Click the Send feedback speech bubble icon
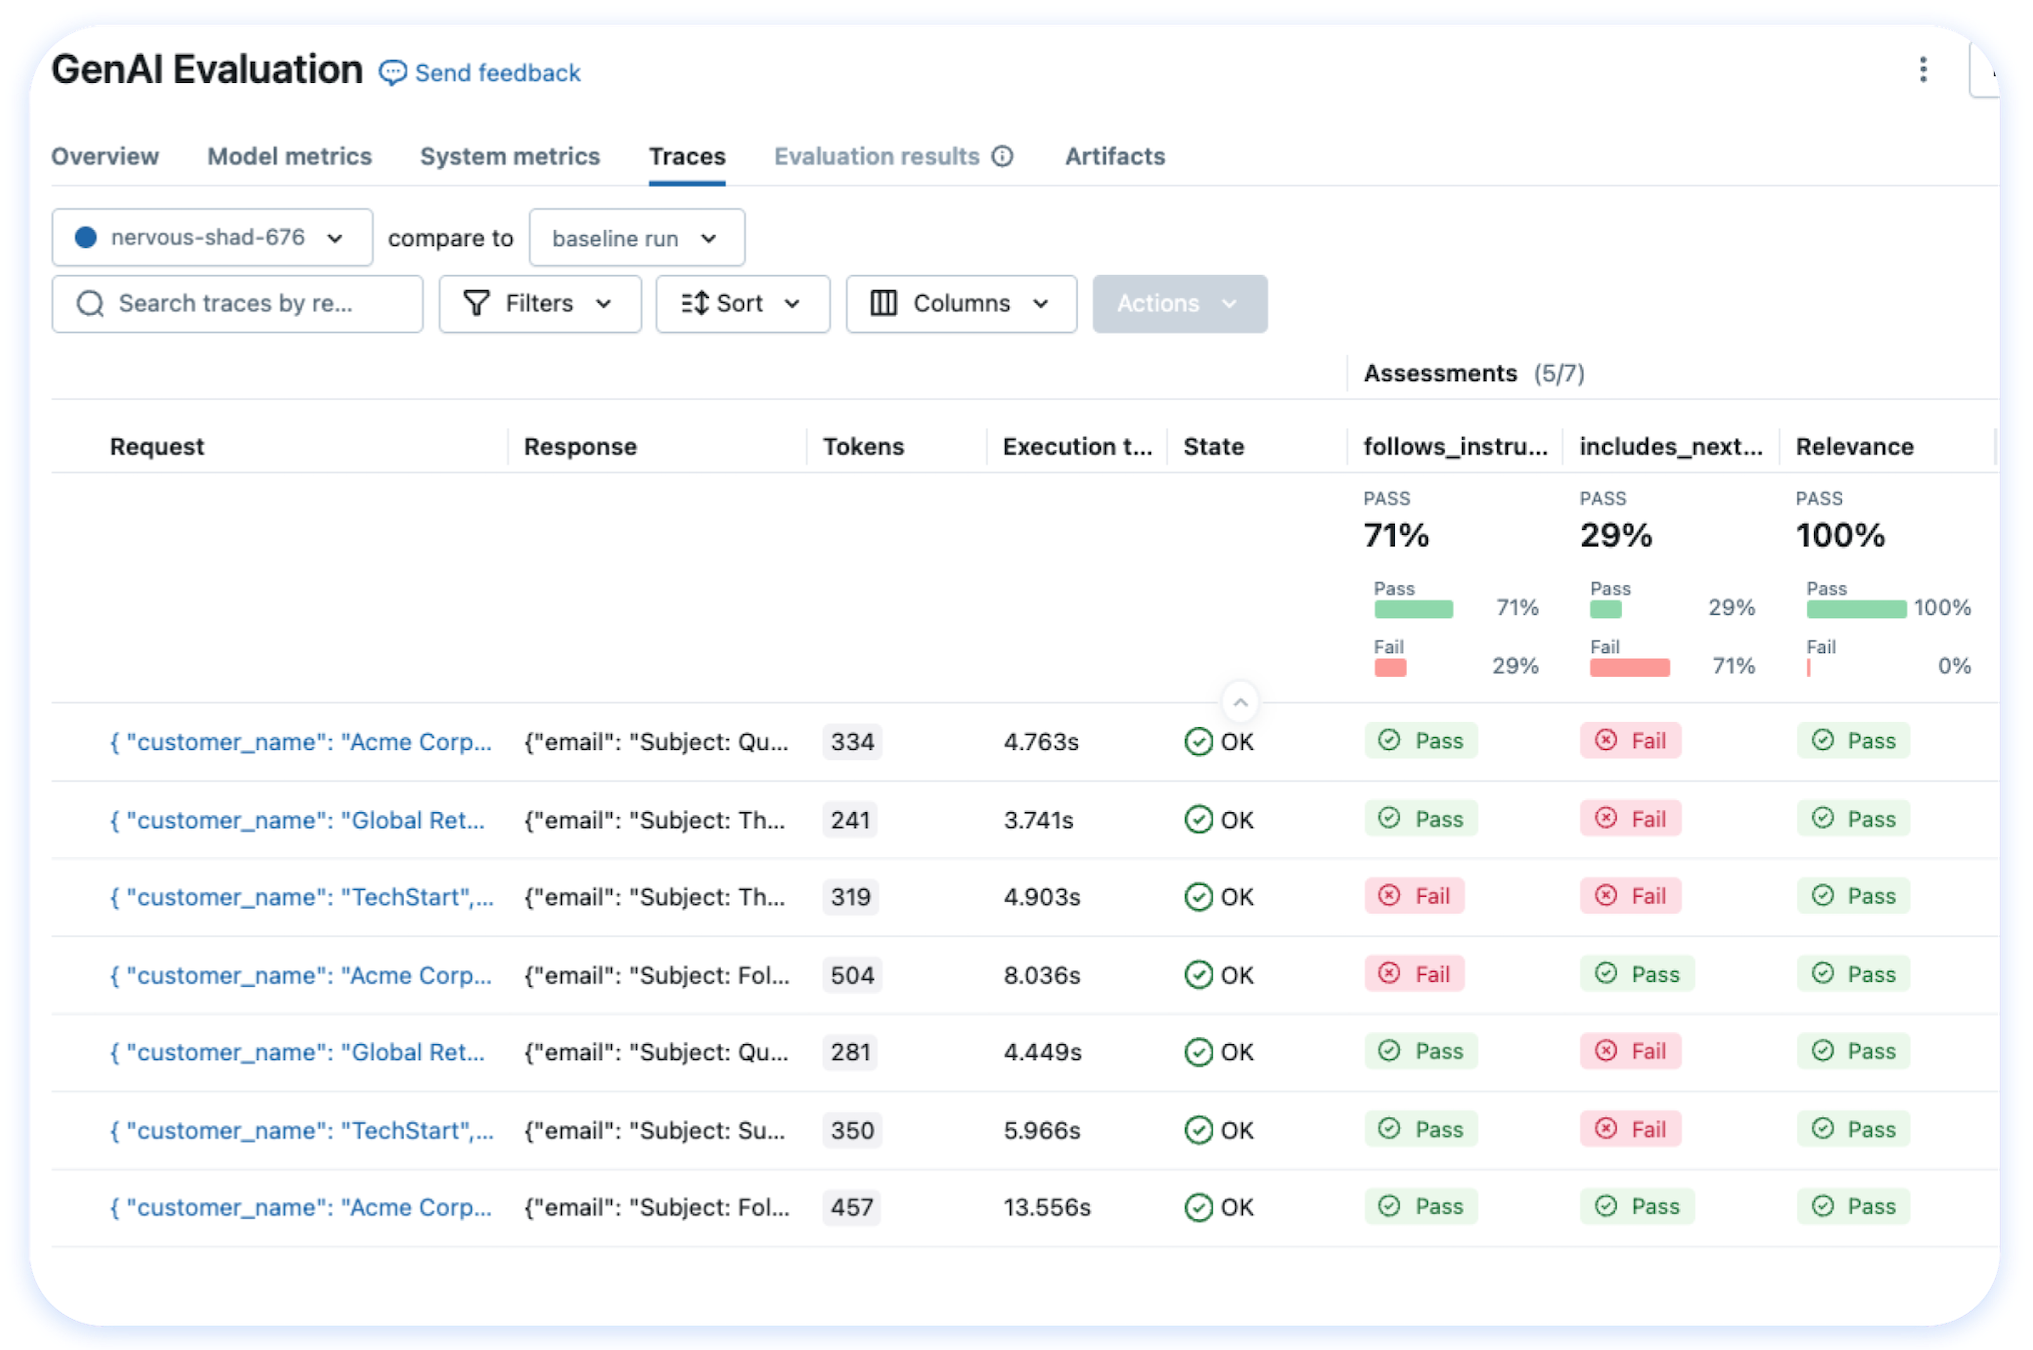 391,72
